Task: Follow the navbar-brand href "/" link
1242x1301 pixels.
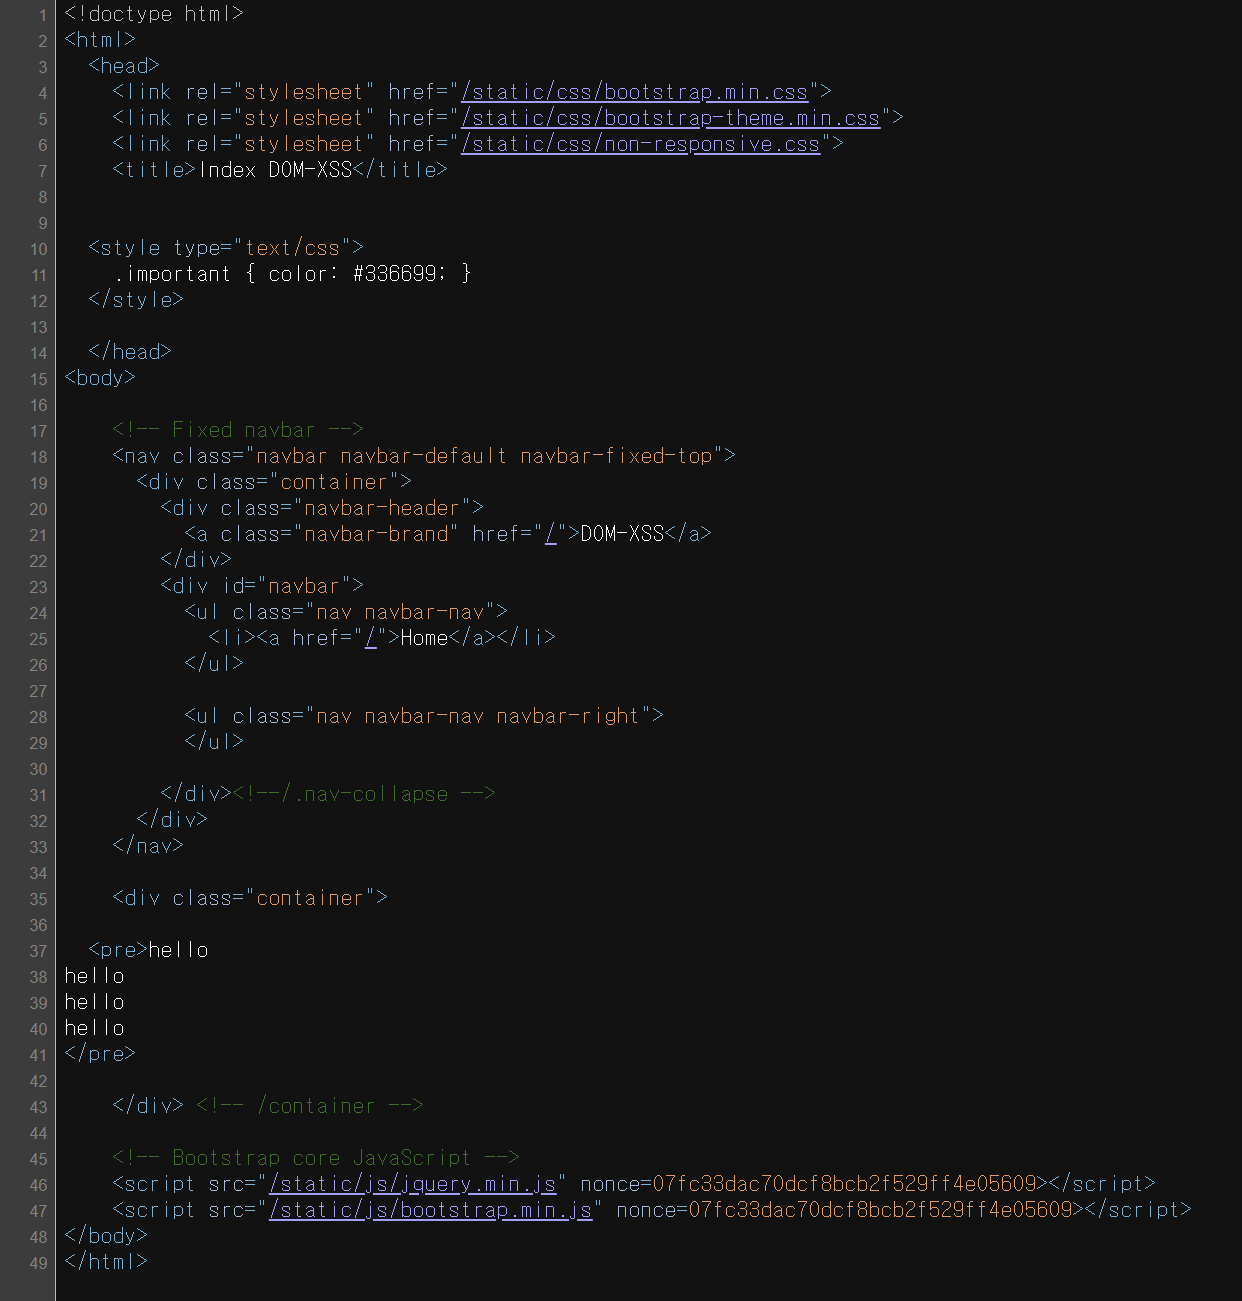Action: [550, 534]
